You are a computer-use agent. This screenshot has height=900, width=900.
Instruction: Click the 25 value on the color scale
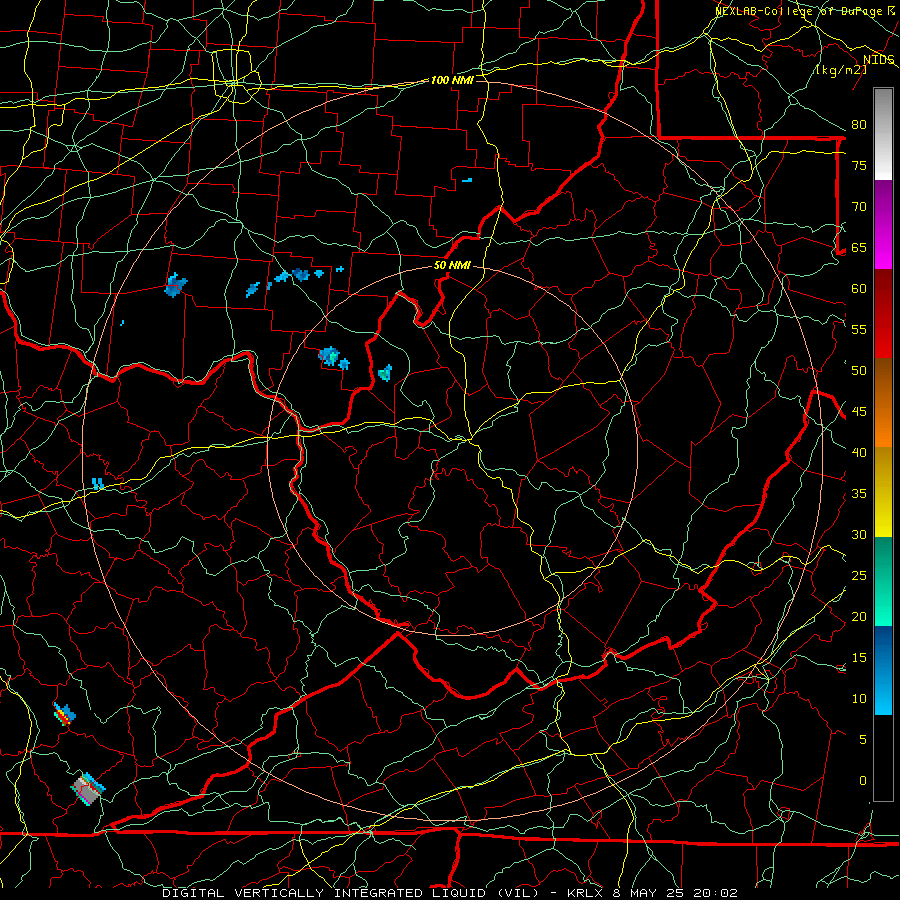pos(859,575)
